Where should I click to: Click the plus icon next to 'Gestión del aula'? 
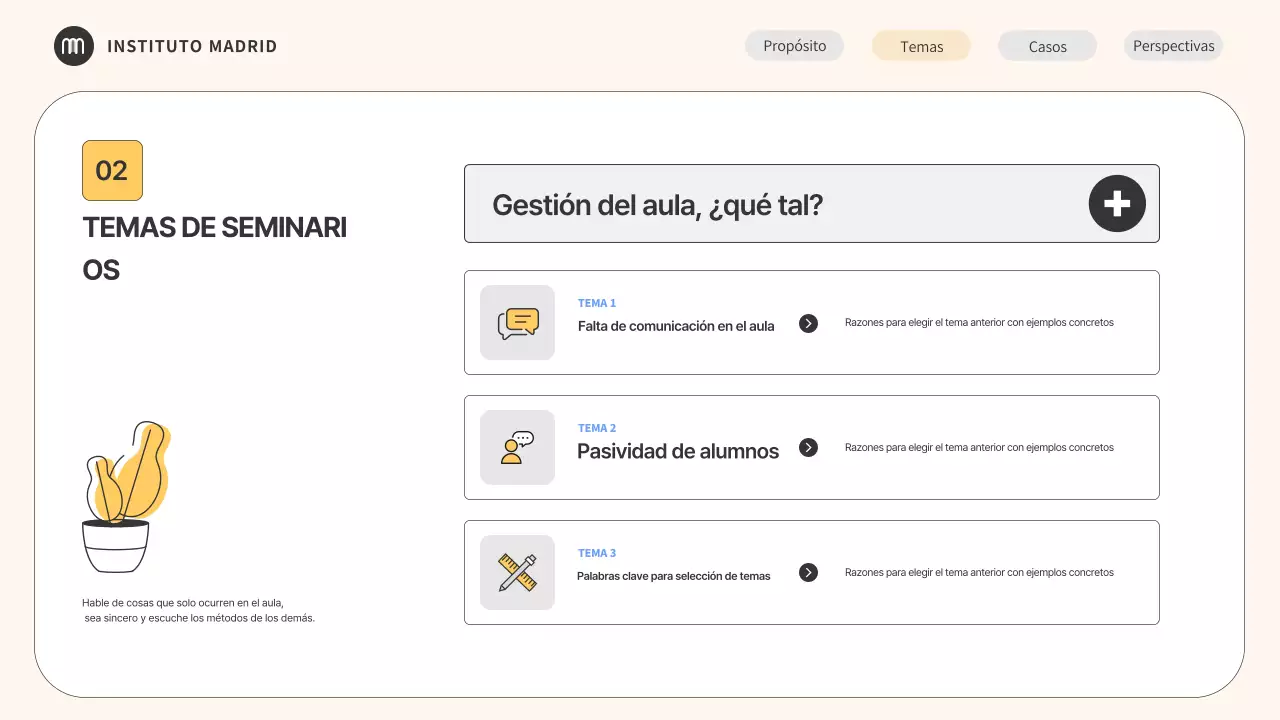tap(1116, 203)
